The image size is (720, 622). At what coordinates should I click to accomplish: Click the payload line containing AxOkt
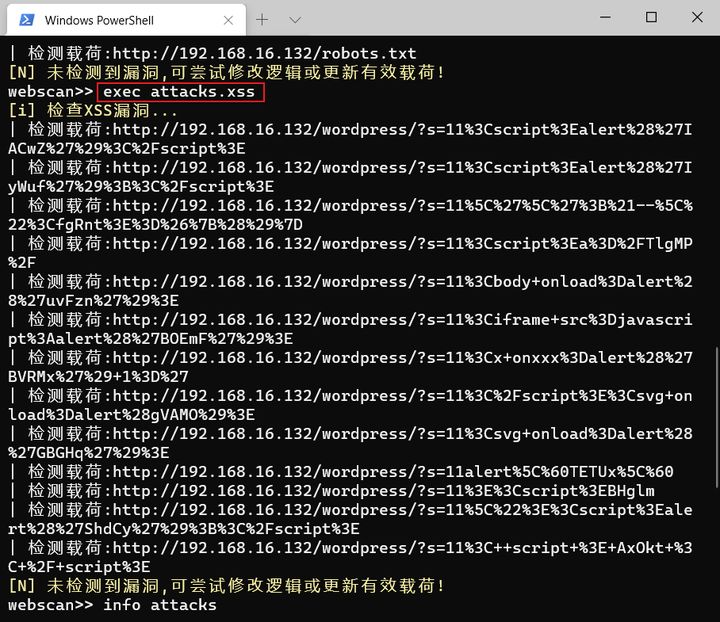click(x=350, y=557)
